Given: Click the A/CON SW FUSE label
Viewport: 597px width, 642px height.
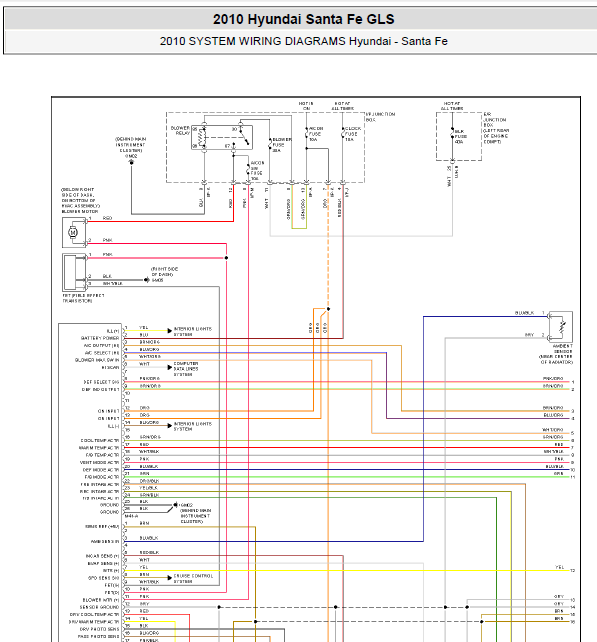Looking at the screenshot, I should point(256,171).
